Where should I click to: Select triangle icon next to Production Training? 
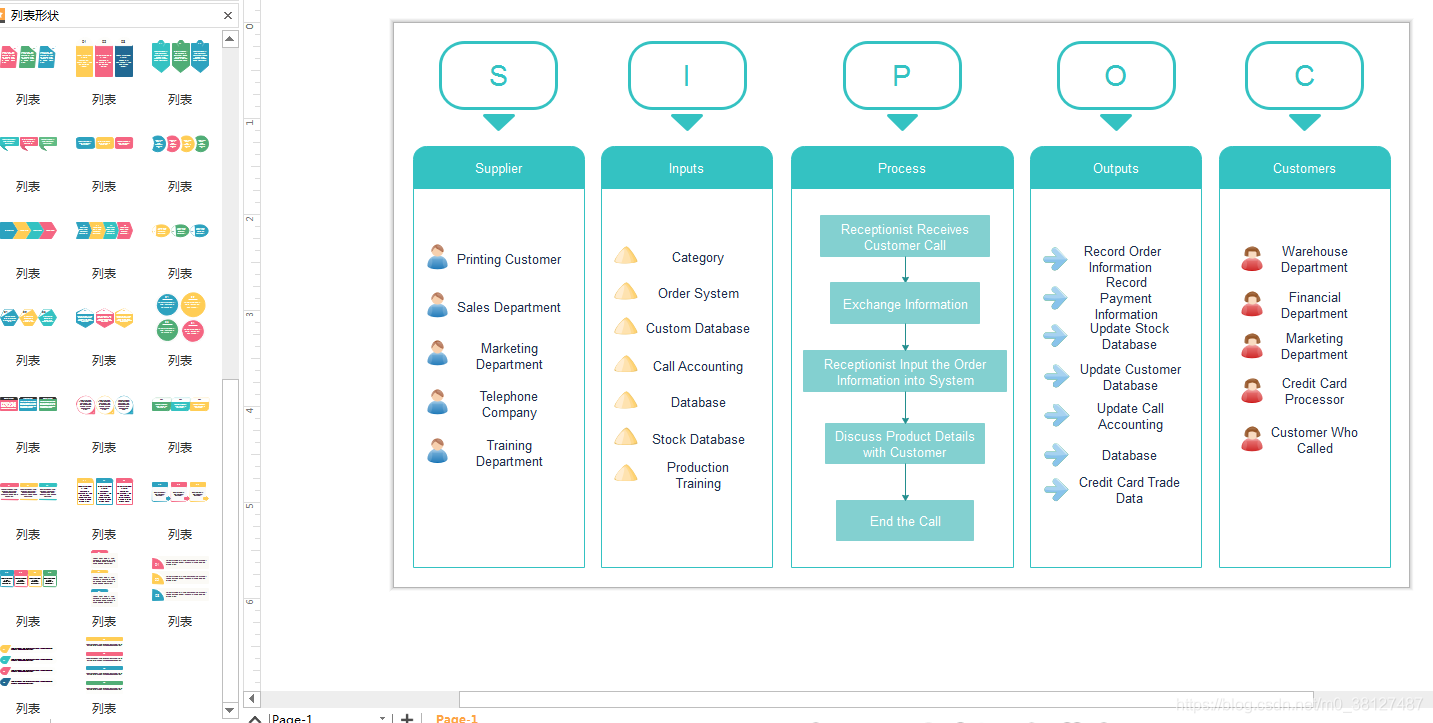click(626, 473)
